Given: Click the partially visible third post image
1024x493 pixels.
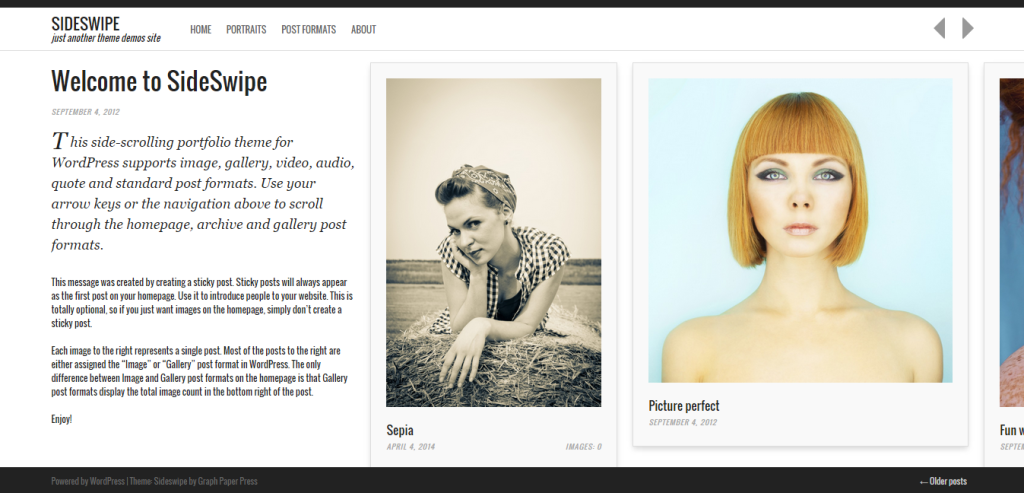Looking at the screenshot, I should click(x=1012, y=242).
